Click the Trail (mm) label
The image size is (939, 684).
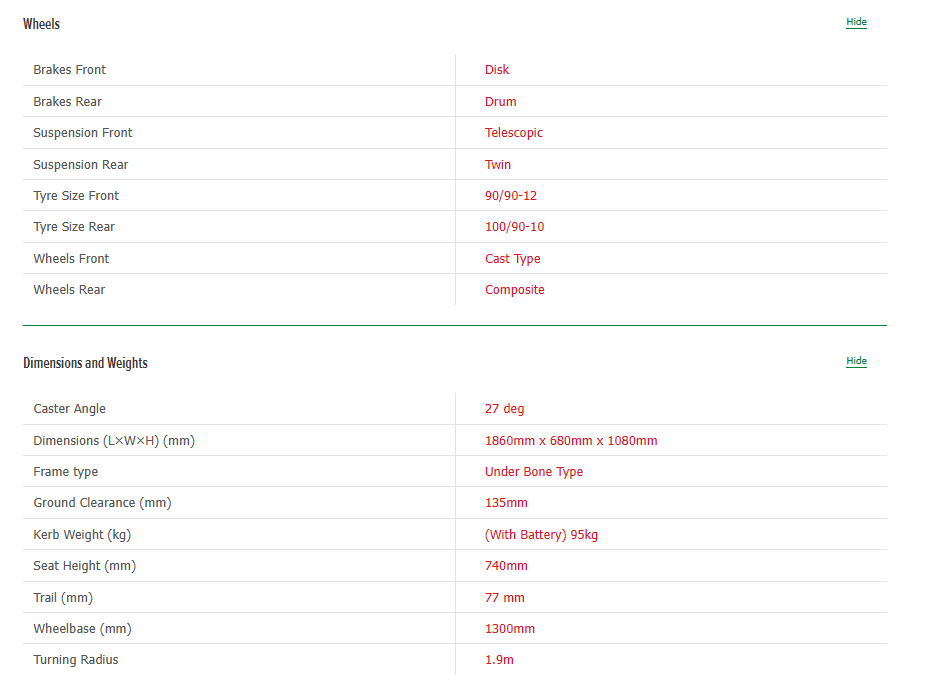coord(63,598)
